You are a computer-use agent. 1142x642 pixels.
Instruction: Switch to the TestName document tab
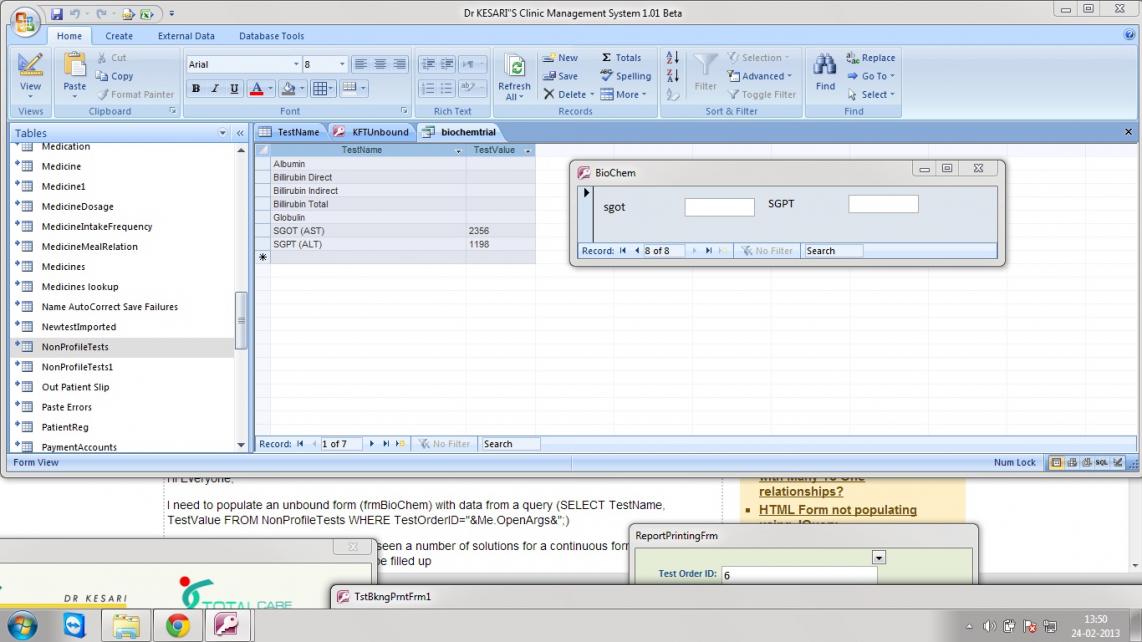click(x=290, y=132)
